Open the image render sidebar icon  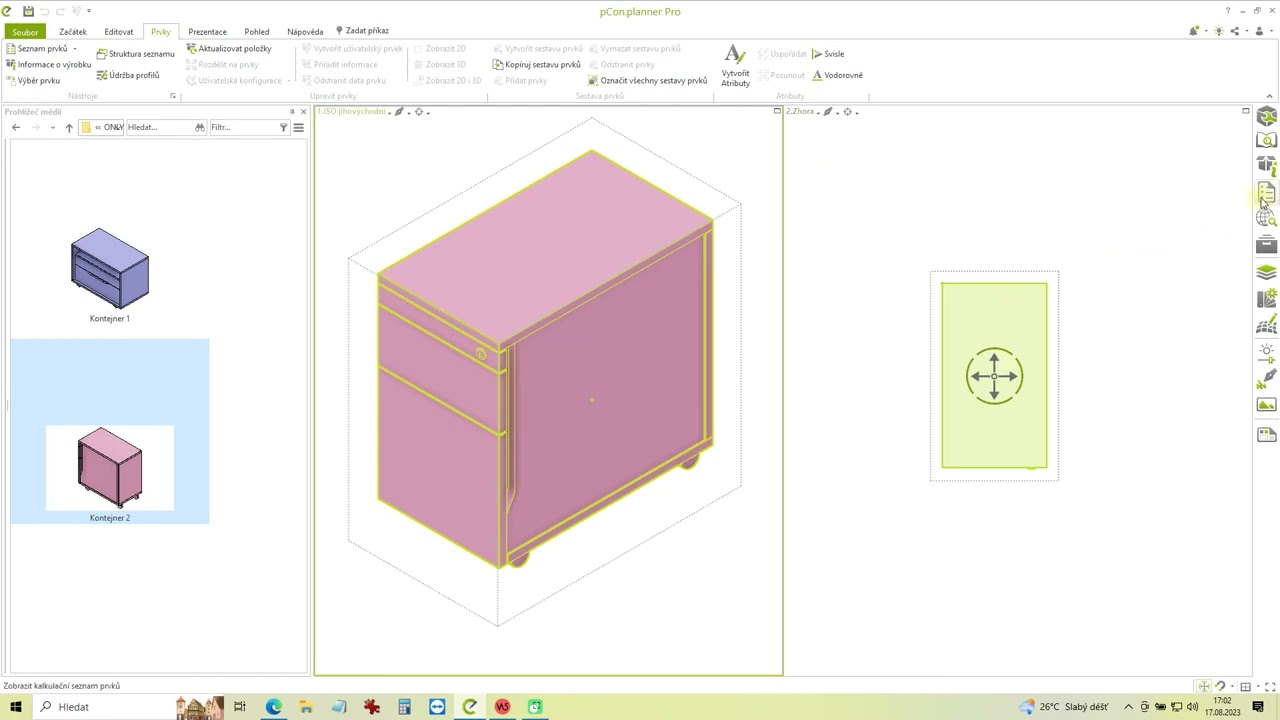point(1266,405)
